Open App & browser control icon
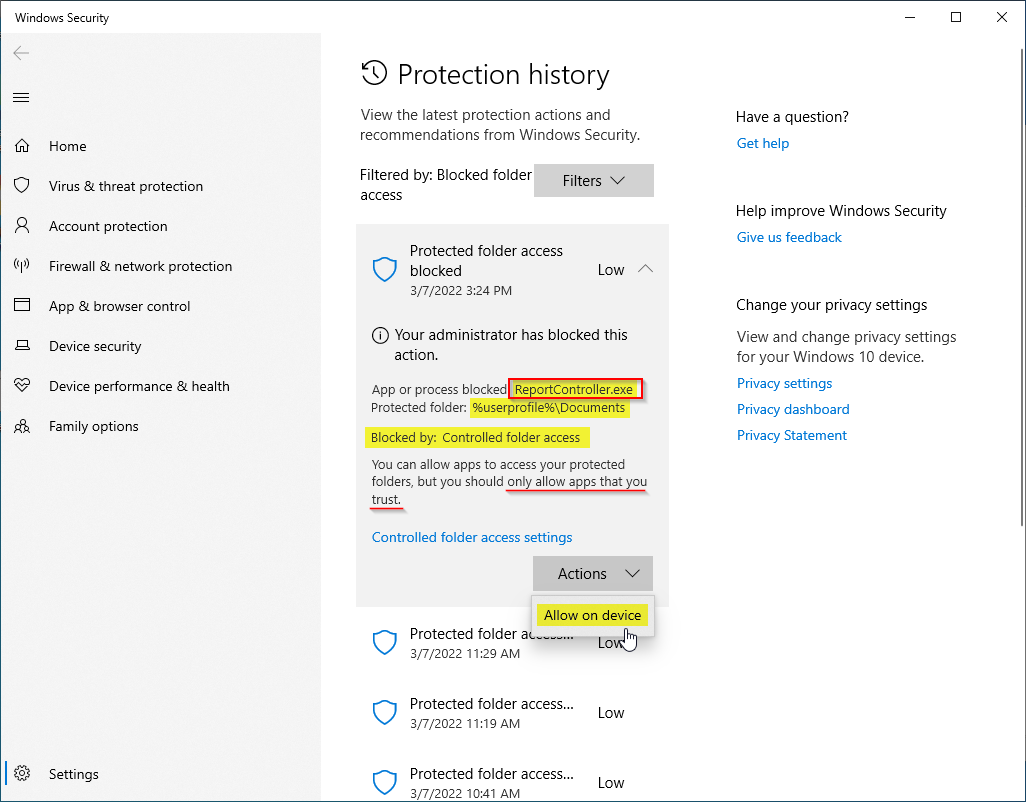1026x802 pixels. (23, 306)
